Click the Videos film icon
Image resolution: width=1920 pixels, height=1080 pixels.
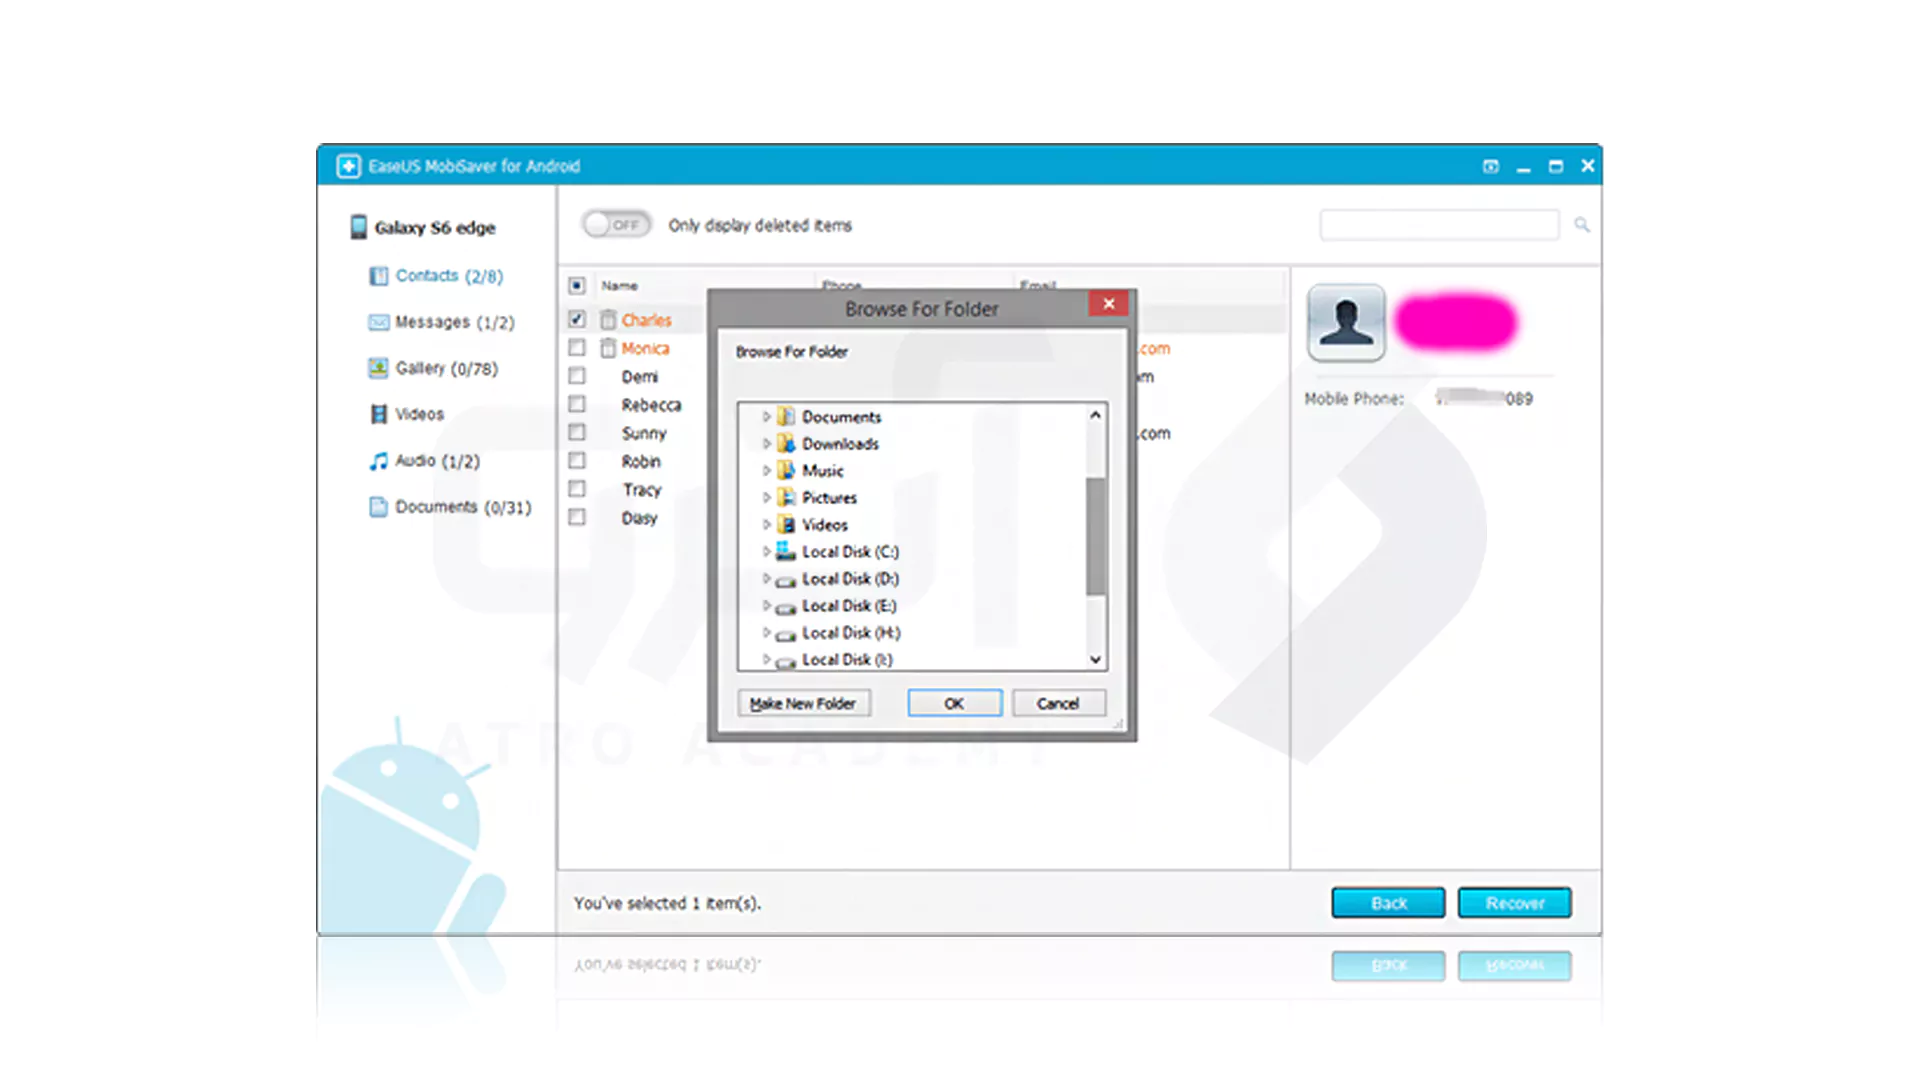378,414
